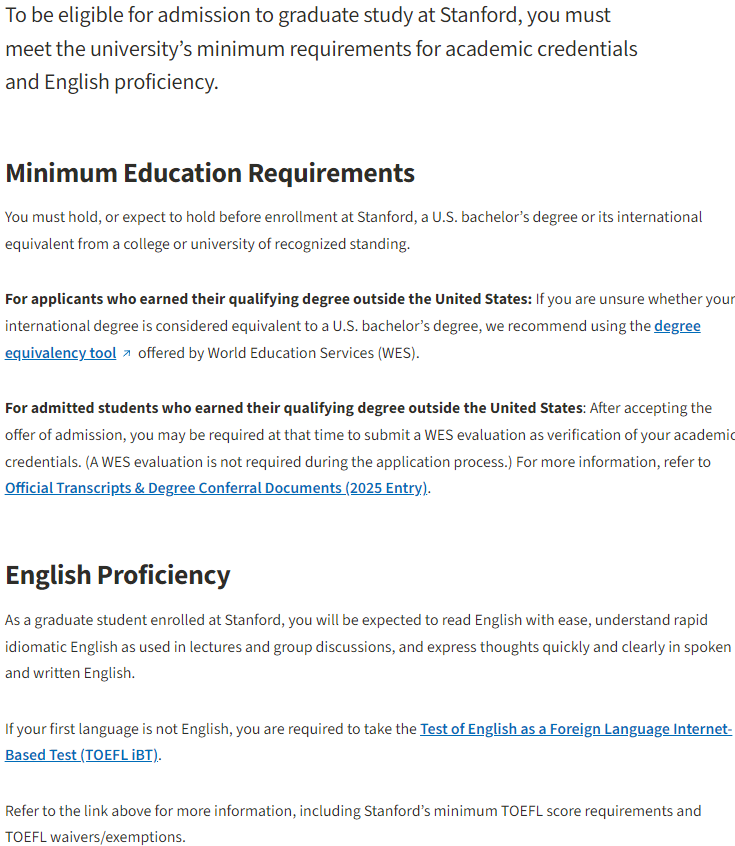Click the English Proficiency heading
Viewport: 735px width, 846px height.
pos(118,575)
